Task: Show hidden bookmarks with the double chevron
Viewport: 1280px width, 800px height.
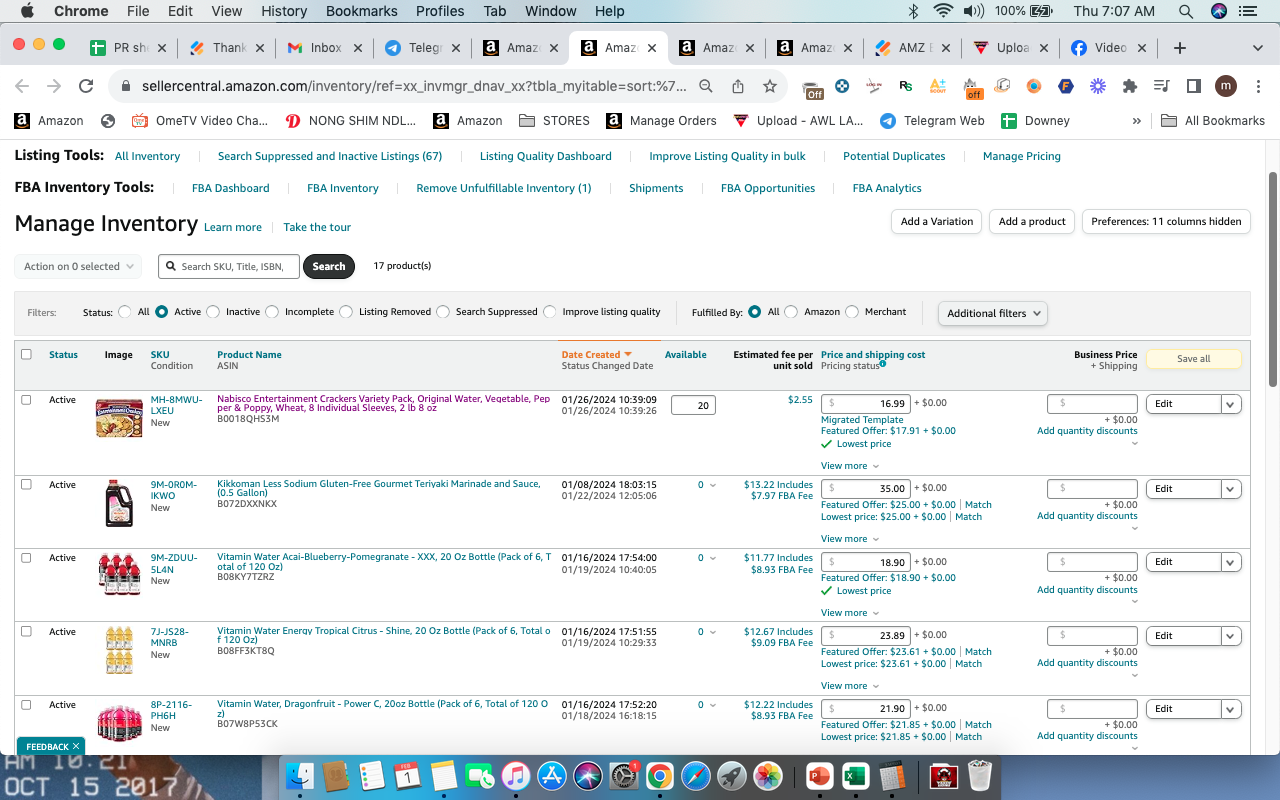Action: [x=1137, y=121]
